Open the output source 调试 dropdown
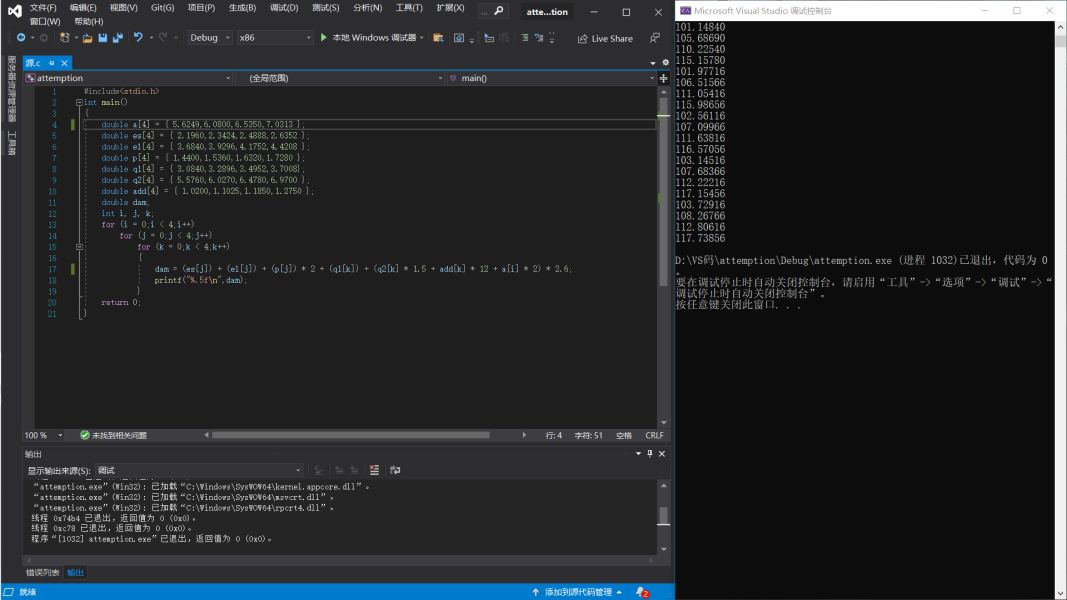 [x=199, y=470]
